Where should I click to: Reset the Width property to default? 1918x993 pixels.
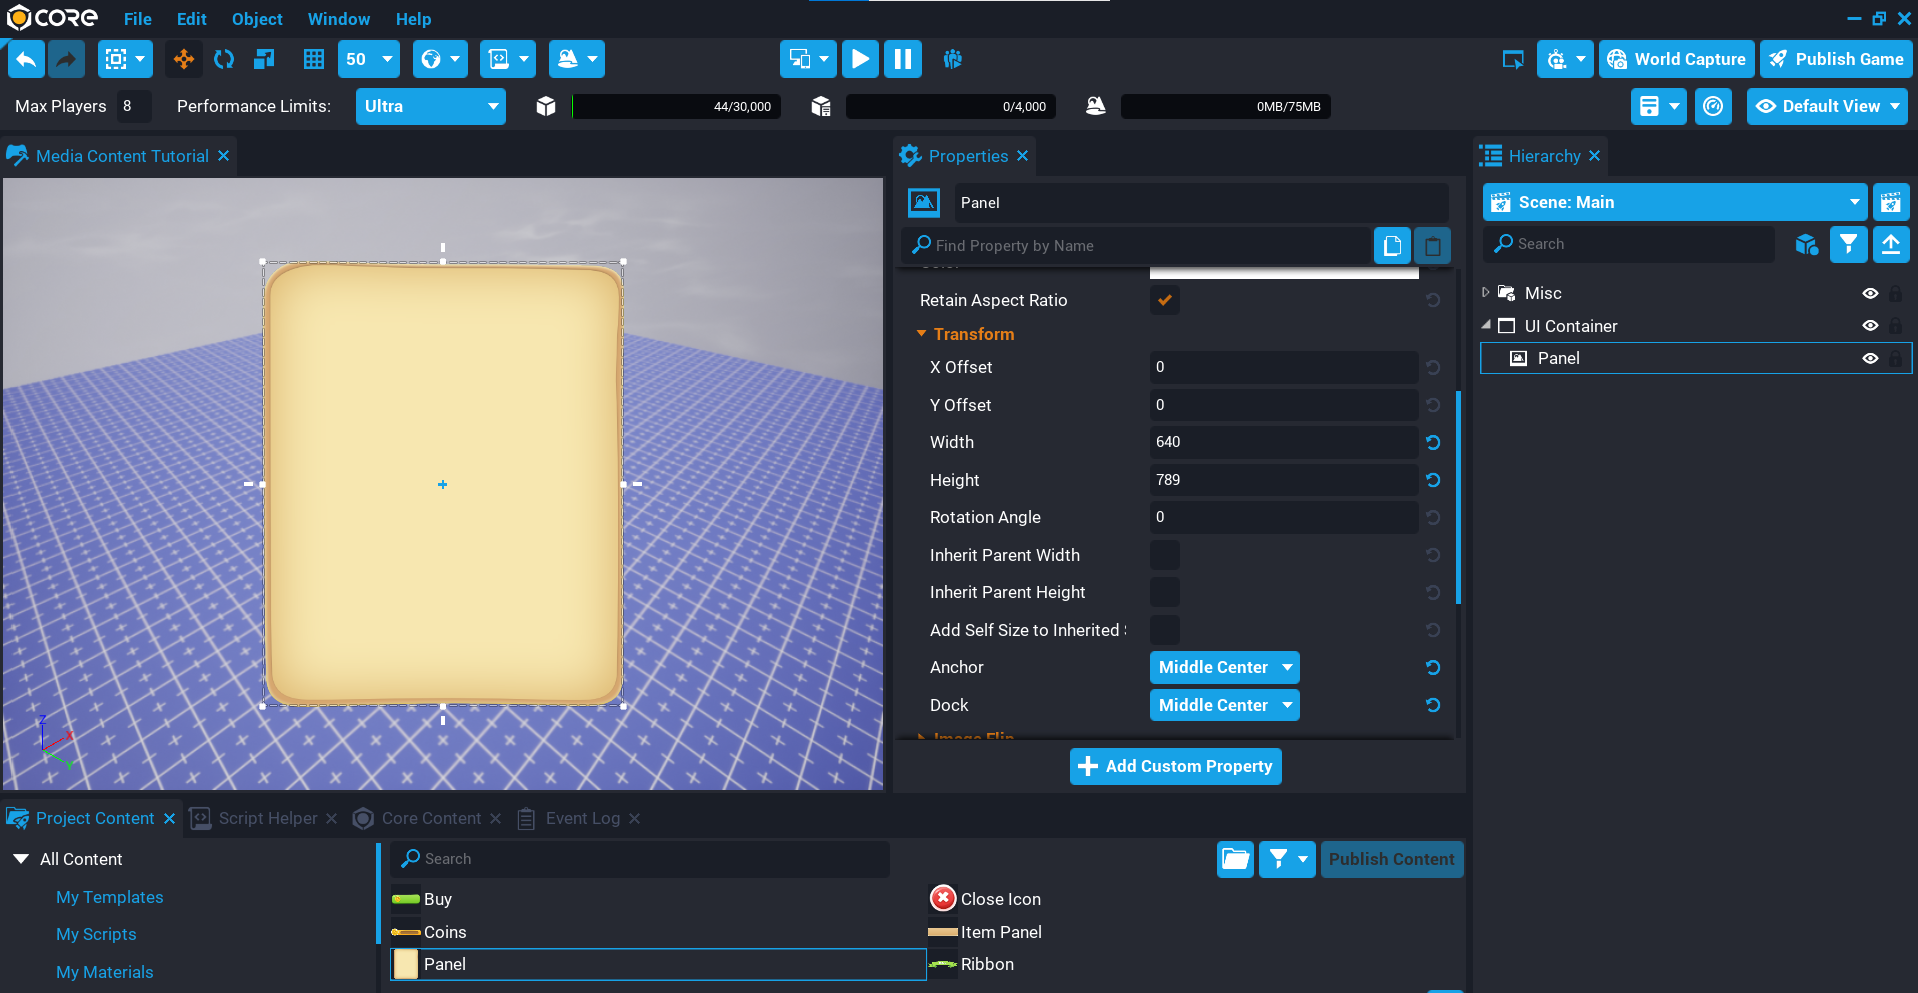pyautogui.click(x=1432, y=442)
